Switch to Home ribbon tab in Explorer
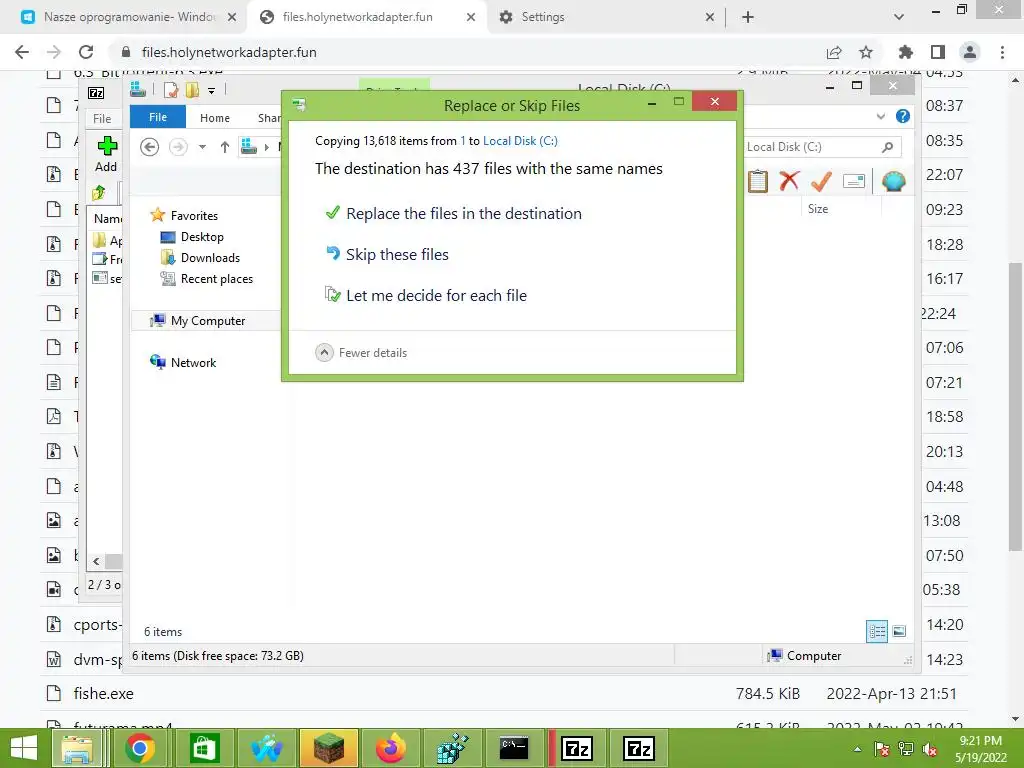This screenshot has width=1024, height=768. coord(215,118)
